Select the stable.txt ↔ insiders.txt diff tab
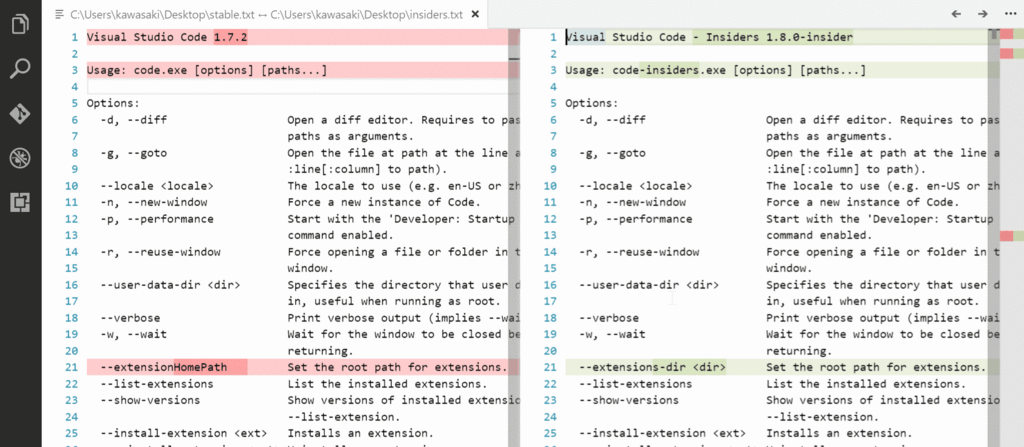The height and width of the screenshot is (447, 1024). tap(268, 14)
